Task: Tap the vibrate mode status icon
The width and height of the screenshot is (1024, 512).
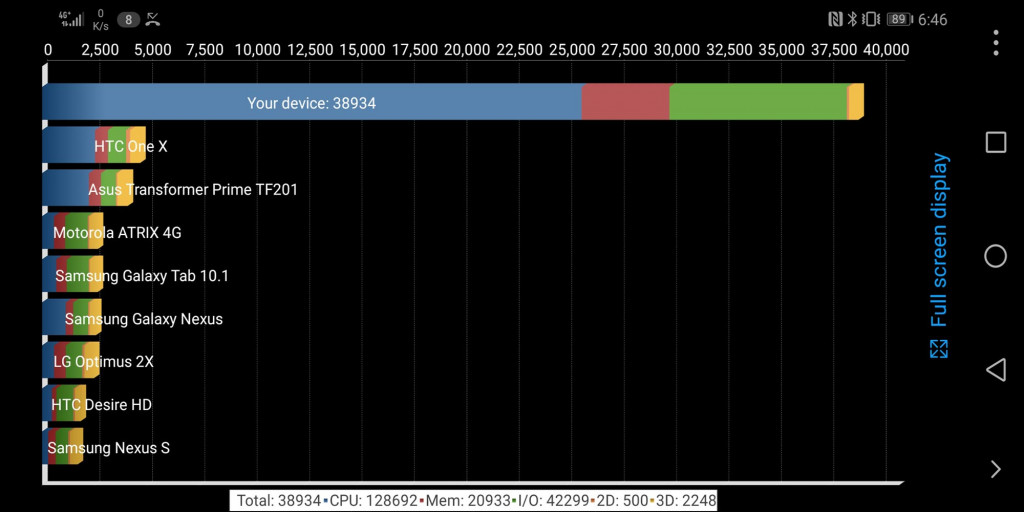Action: [x=871, y=19]
